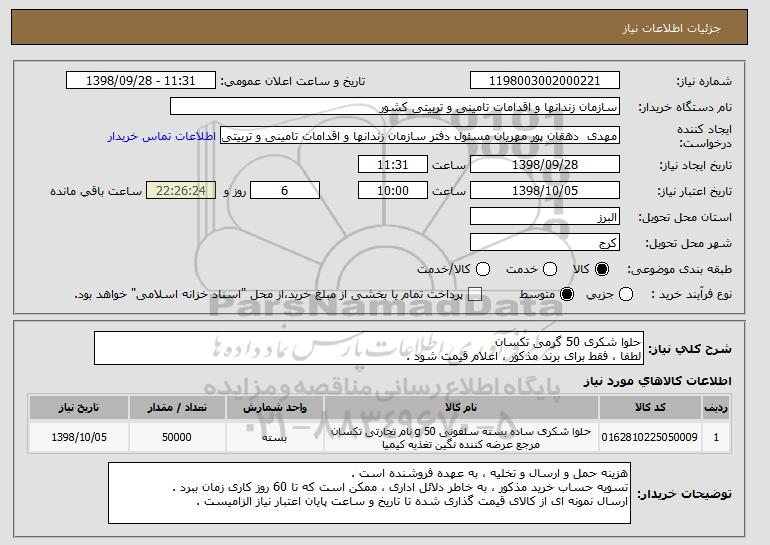
Task: Click the validity date field 1398/10/05
Action: pyautogui.click(x=545, y=191)
